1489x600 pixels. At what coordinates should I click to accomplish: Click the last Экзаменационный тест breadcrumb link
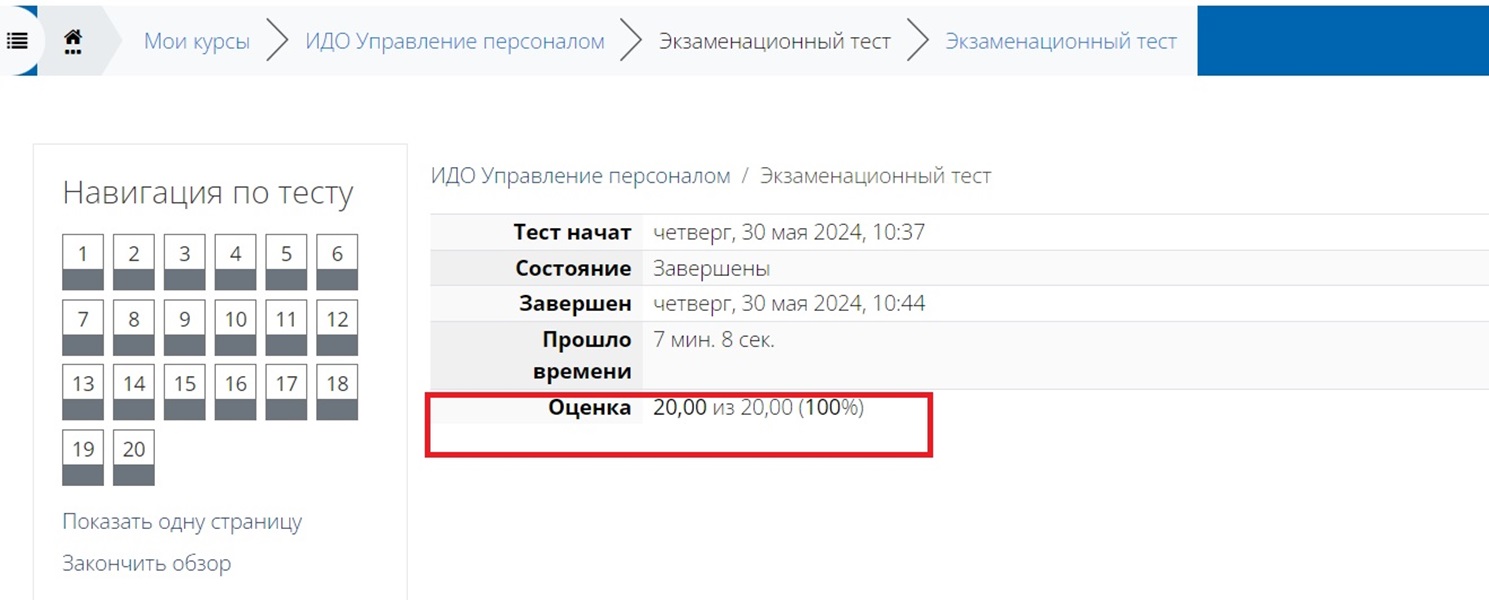pyautogui.click(x=1061, y=41)
